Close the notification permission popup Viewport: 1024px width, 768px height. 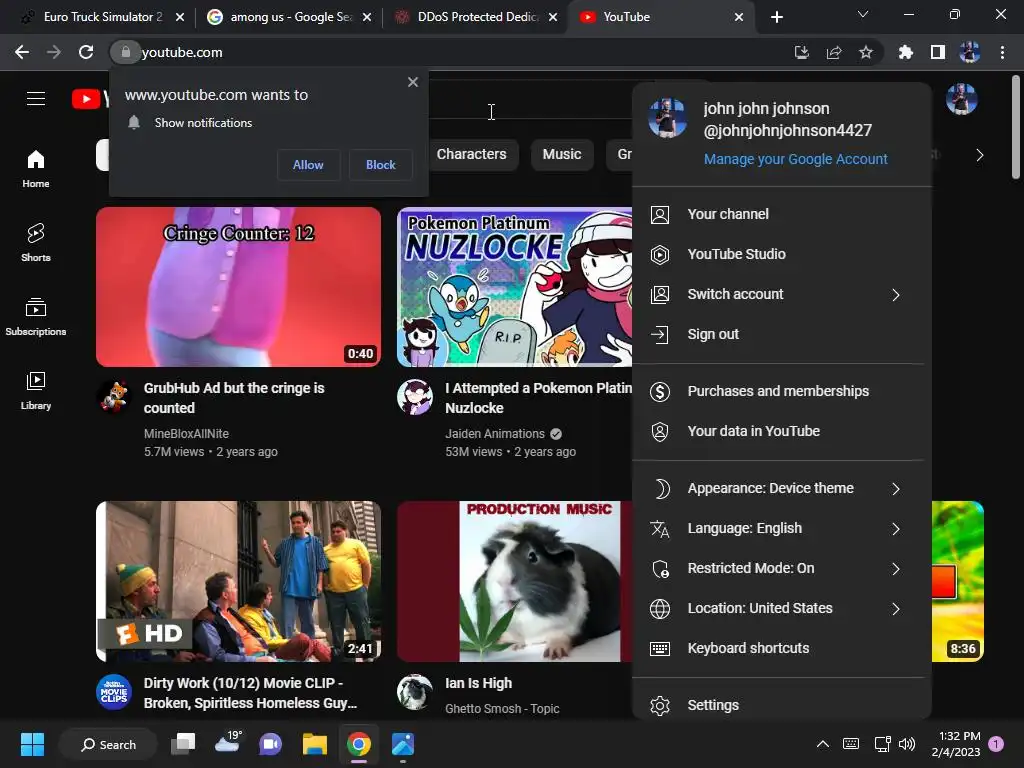point(413,82)
